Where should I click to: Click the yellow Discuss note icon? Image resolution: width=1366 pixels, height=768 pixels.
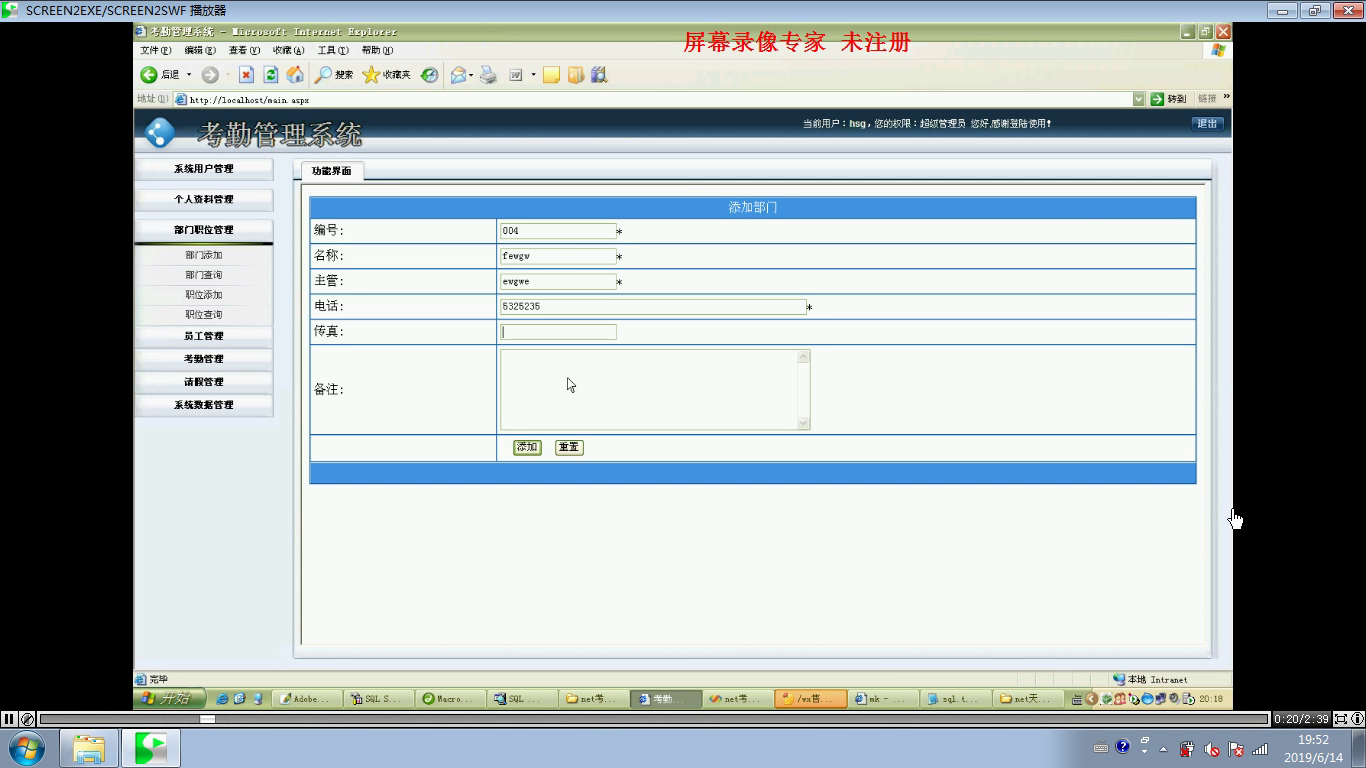coord(551,75)
